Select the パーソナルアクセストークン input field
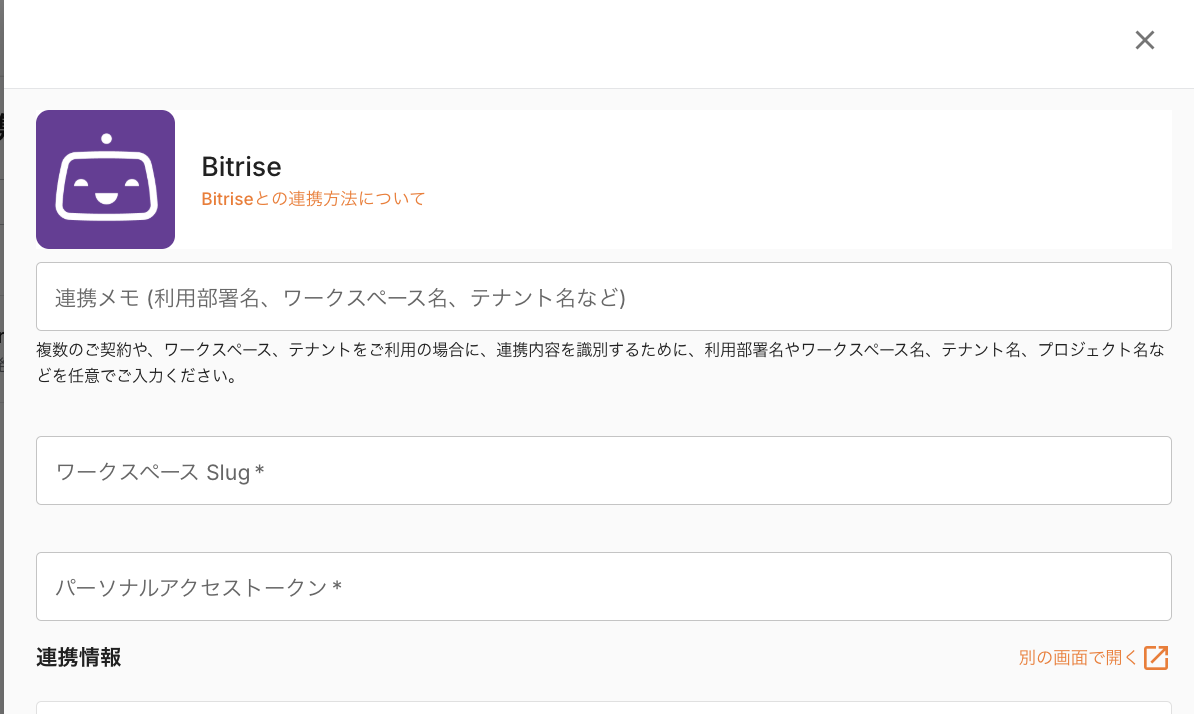The width and height of the screenshot is (1194, 714). point(603,587)
